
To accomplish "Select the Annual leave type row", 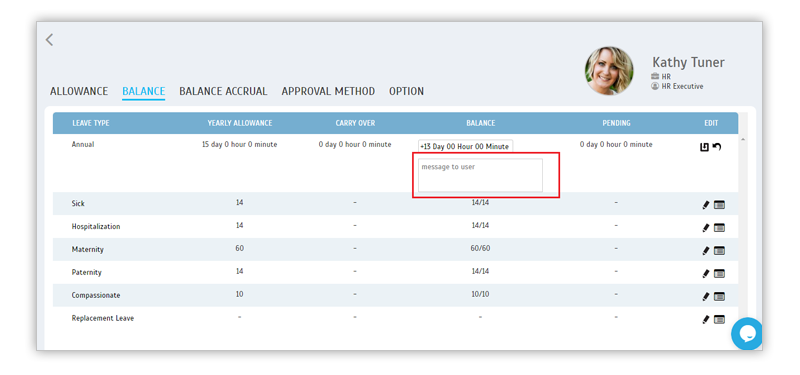I will pos(395,163).
